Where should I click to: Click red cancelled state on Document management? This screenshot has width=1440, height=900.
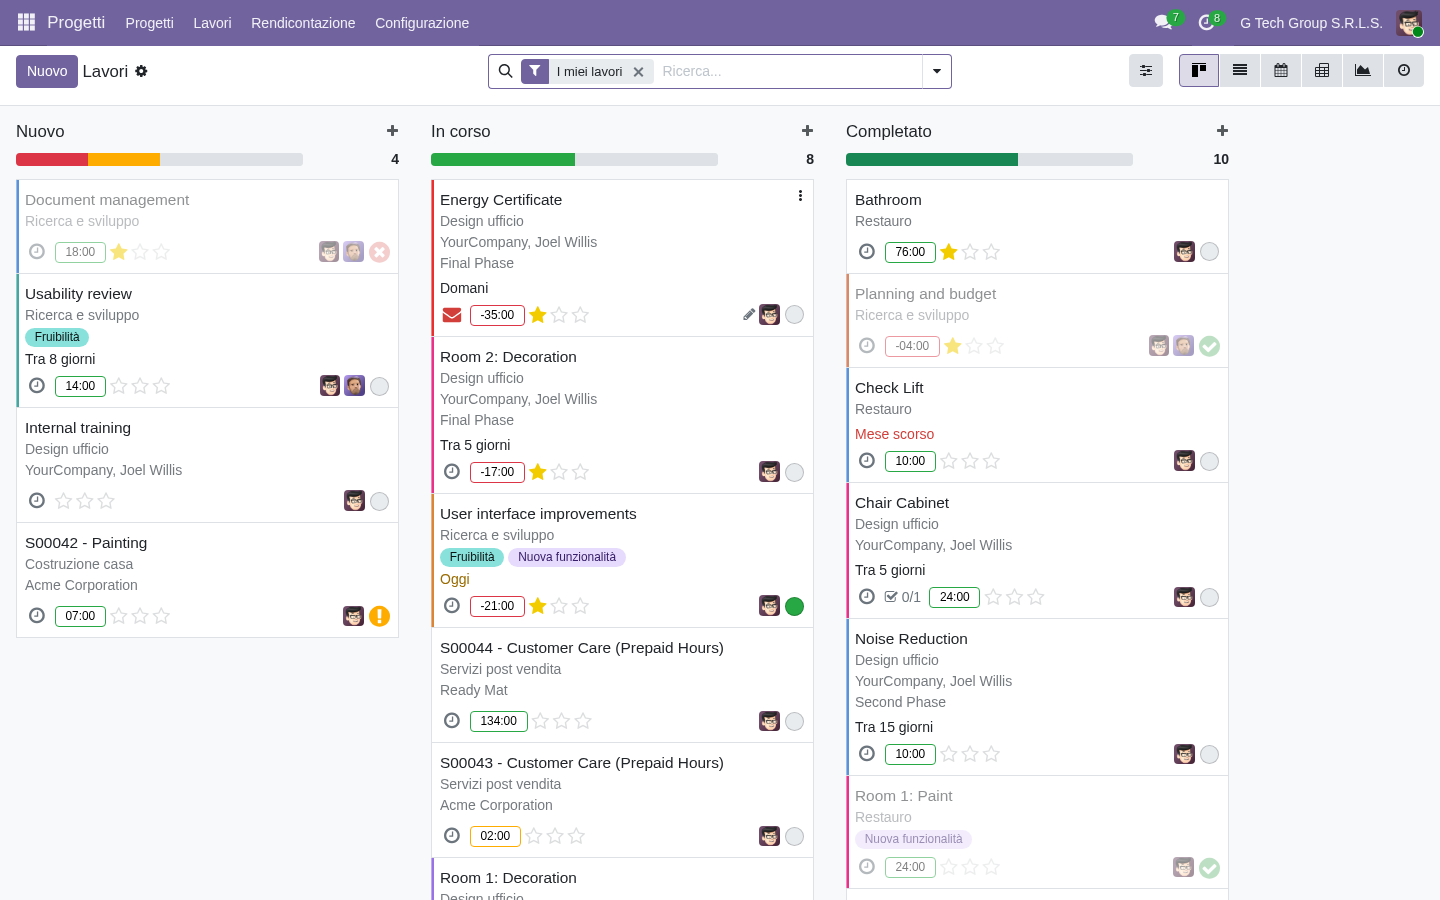pos(380,252)
